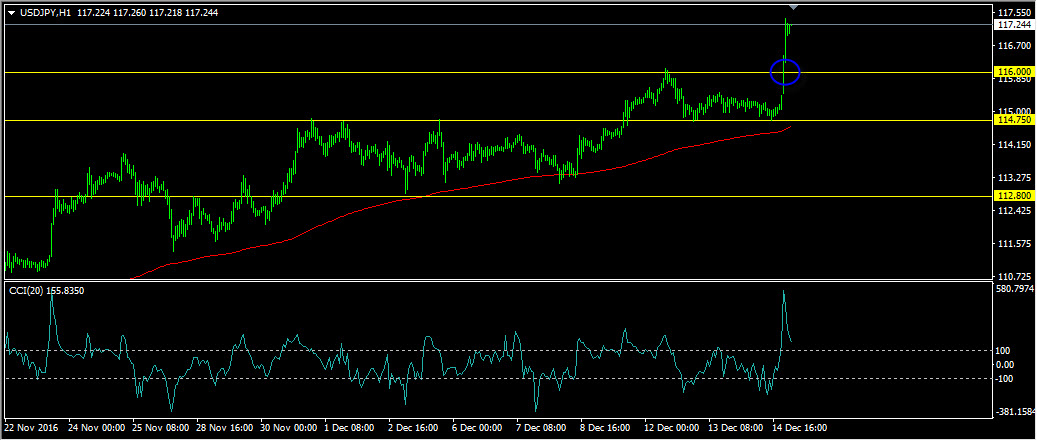
Task: Click the 117.550 price scale value
Action: click(1016, 13)
